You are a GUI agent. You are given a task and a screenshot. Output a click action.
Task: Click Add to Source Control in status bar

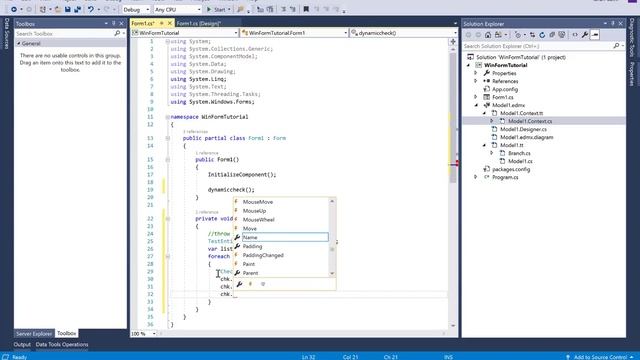click(599, 357)
